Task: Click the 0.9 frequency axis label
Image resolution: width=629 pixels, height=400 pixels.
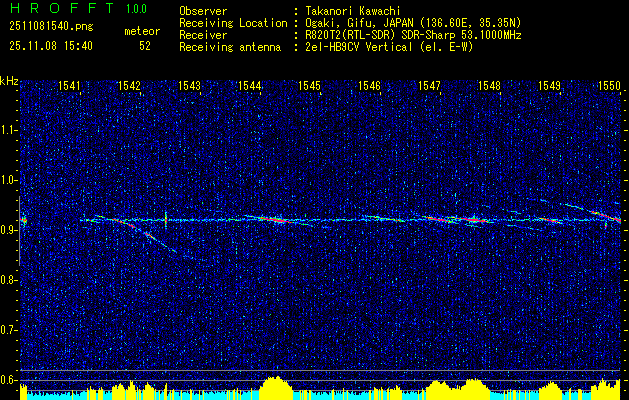Action: point(9,230)
